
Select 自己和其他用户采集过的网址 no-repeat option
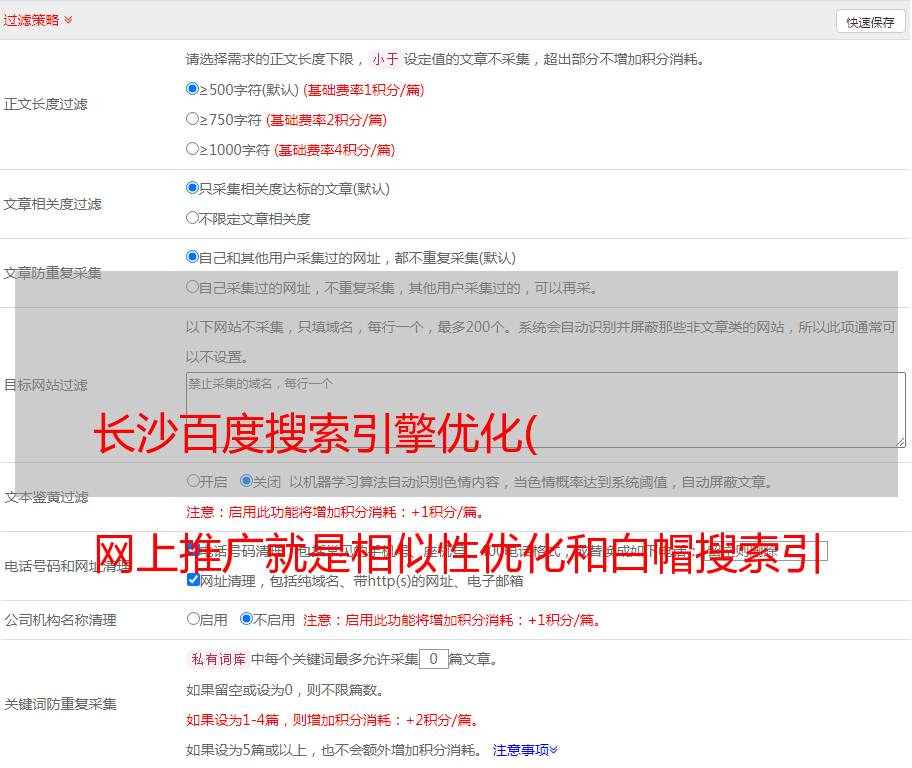[193, 257]
